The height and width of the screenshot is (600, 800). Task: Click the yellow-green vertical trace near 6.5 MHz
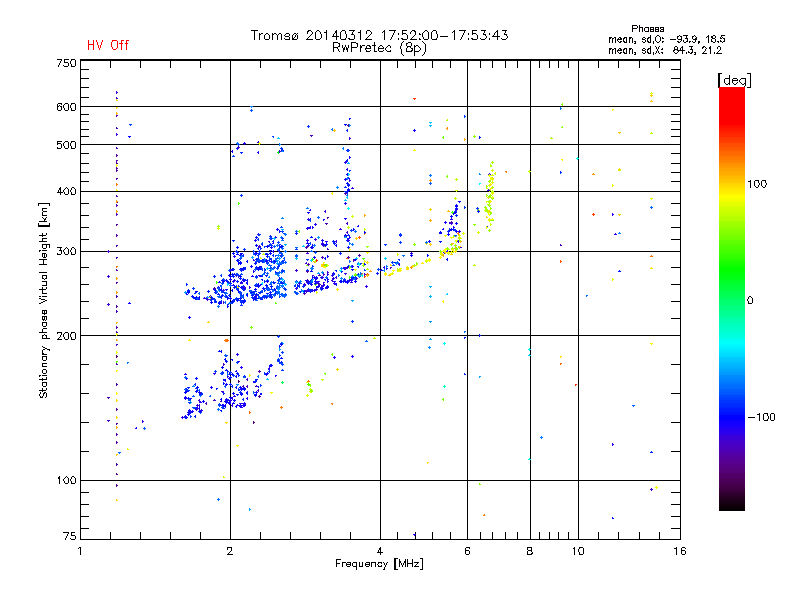[490, 196]
